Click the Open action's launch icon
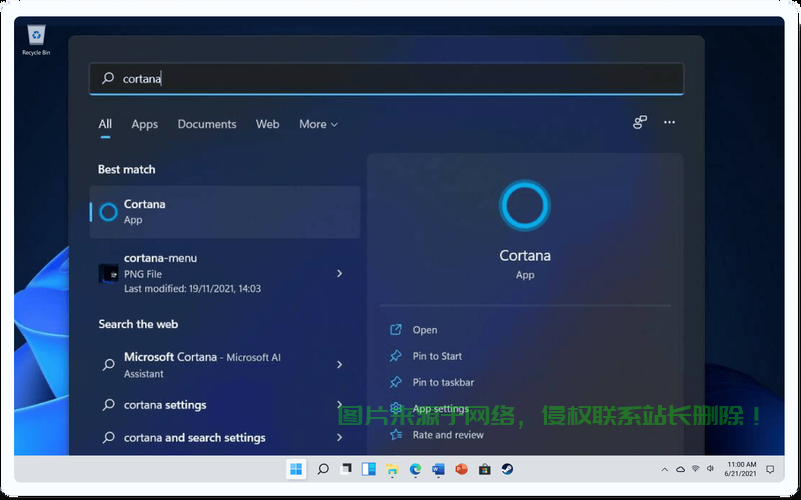Image resolution: width=801 pixels, height=500 pixels. 396,329
